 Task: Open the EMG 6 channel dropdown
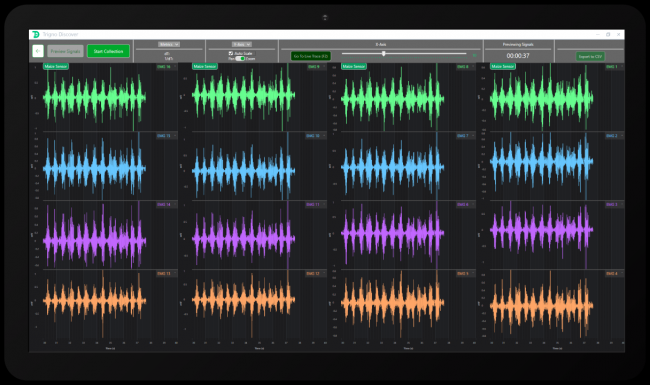point(465,205)
